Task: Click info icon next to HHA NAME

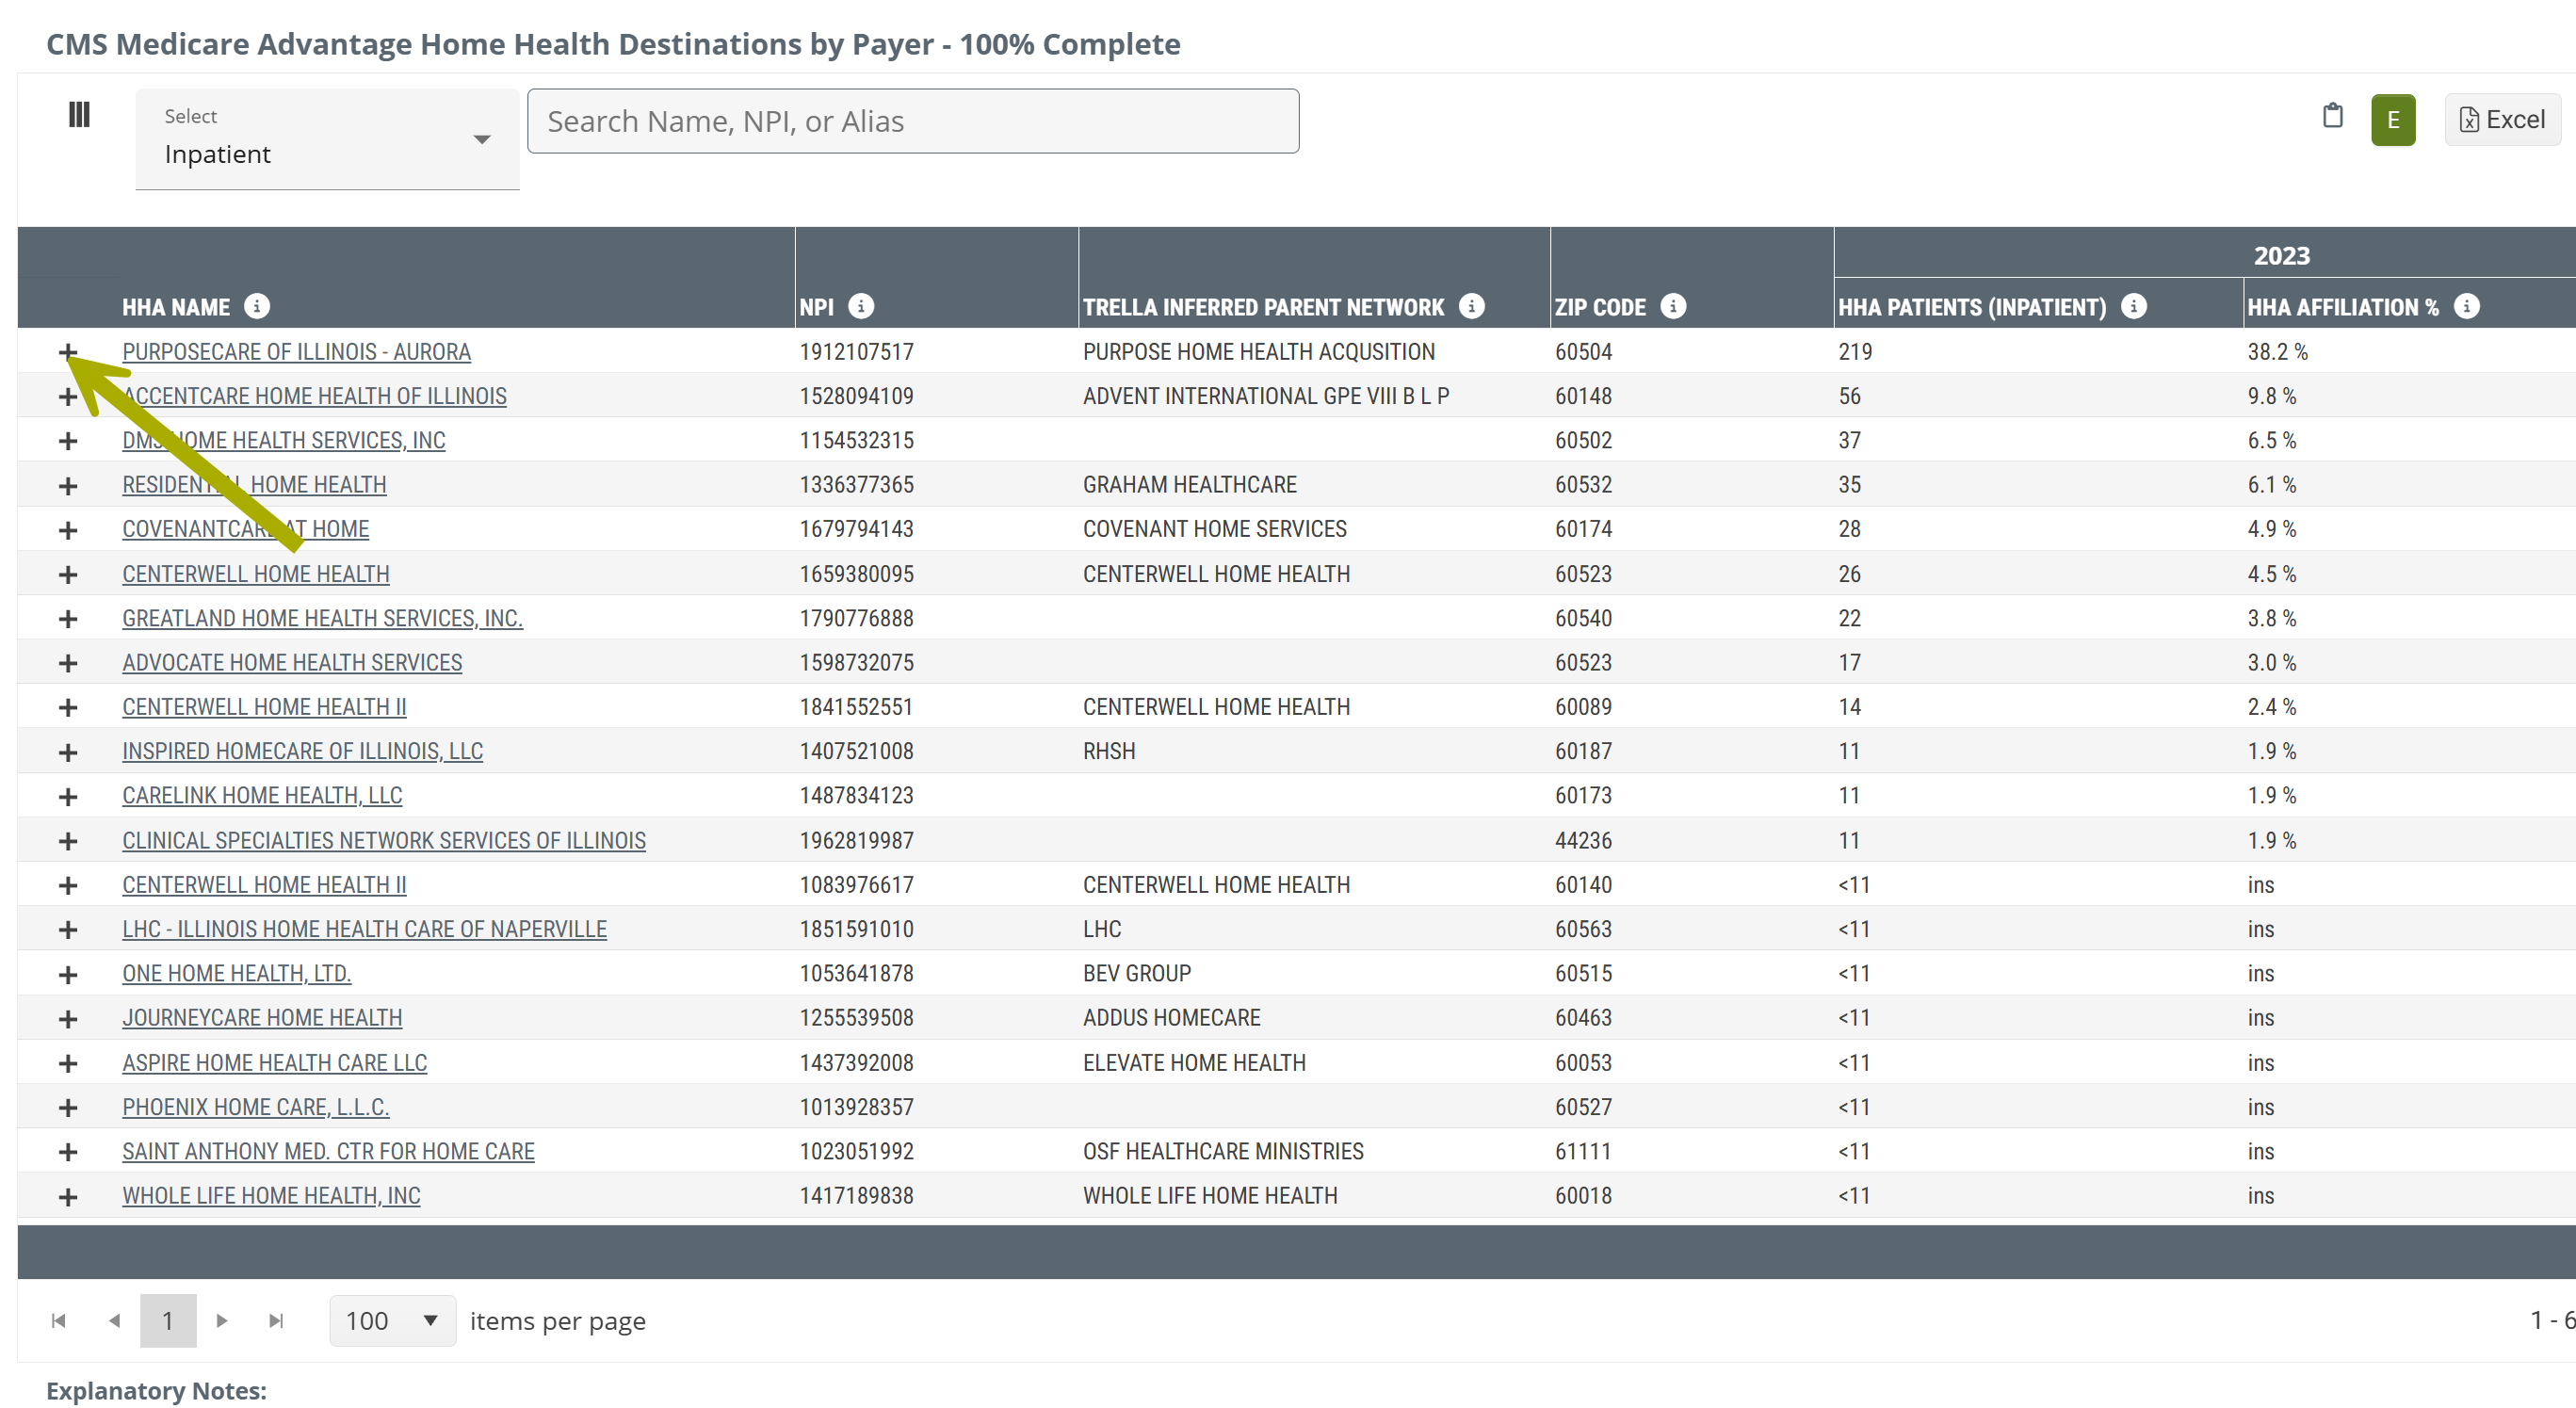Action: point(257,306)
